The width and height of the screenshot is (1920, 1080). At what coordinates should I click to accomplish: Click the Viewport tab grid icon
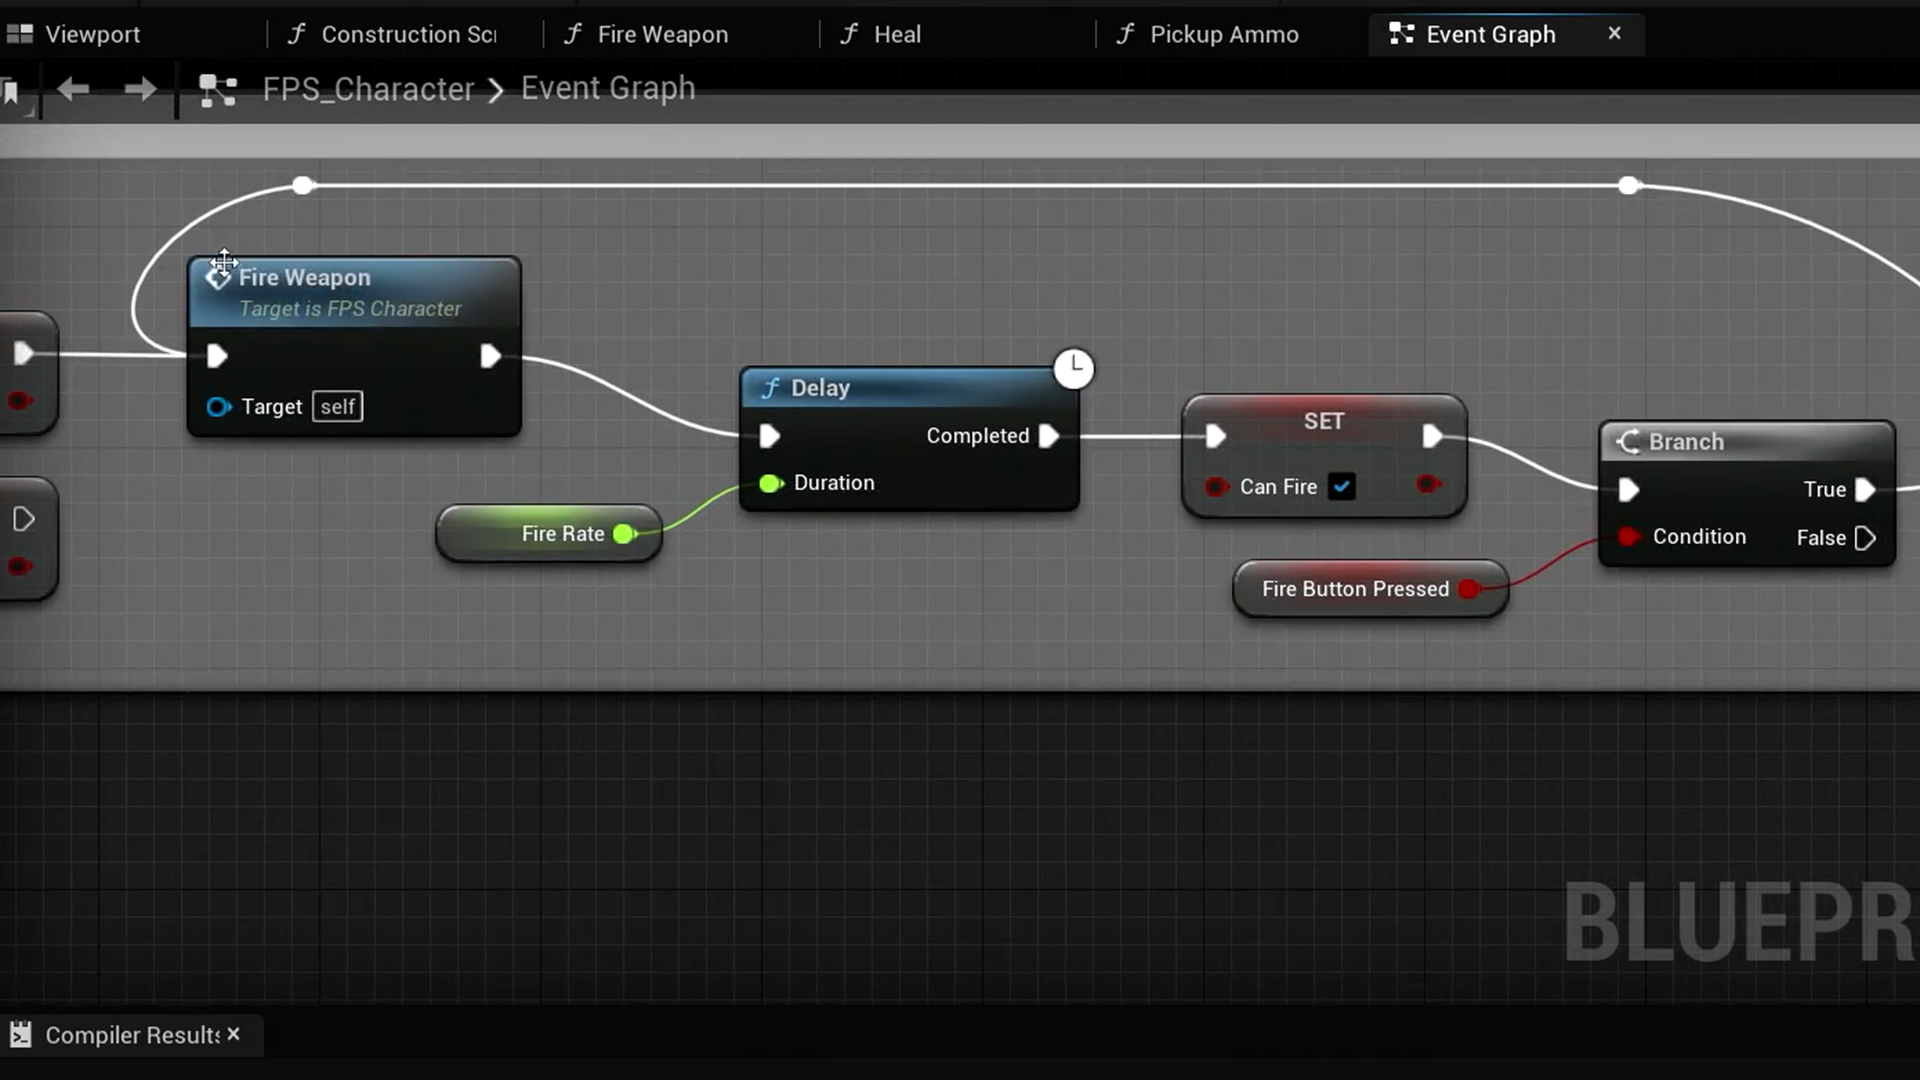pyautogui.click(x=20, y=34)
